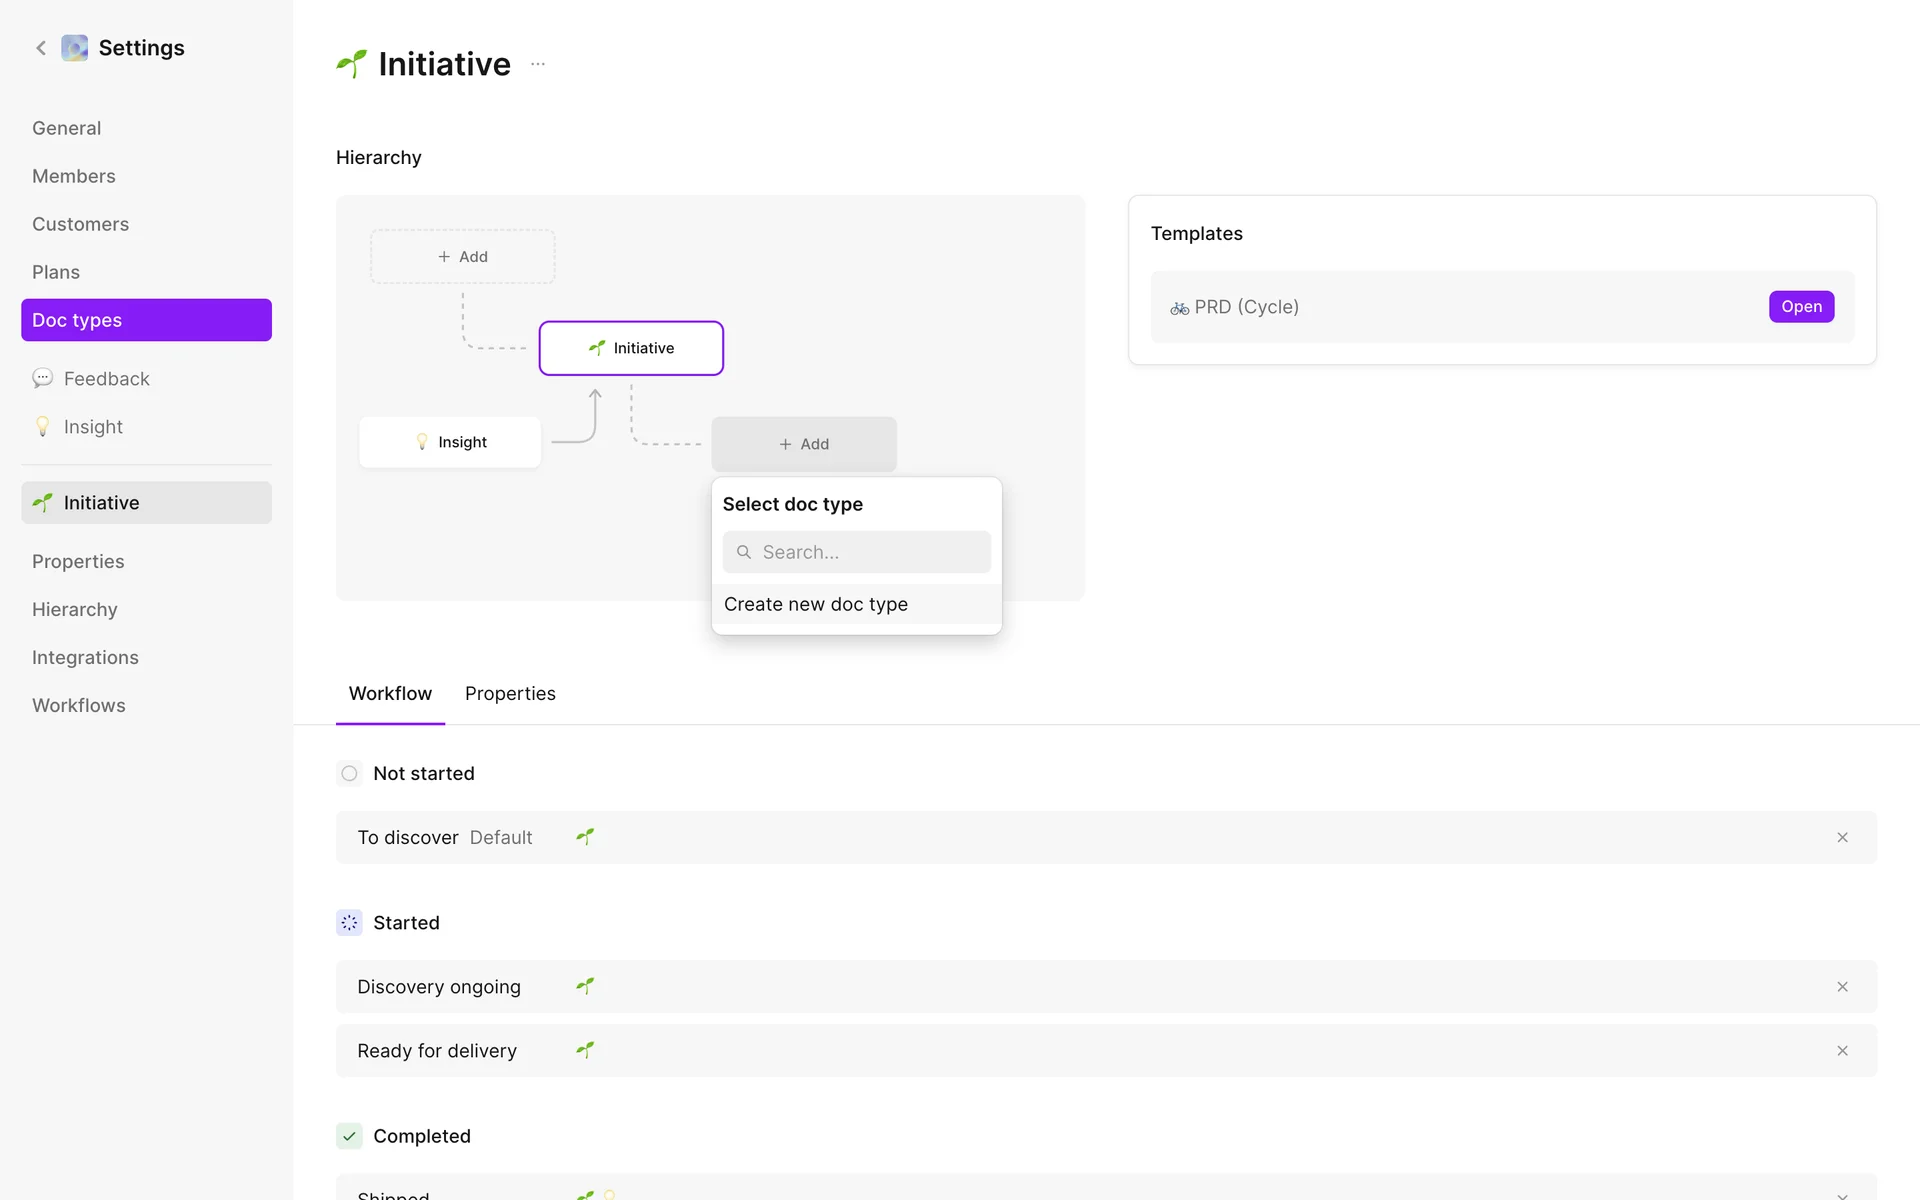Remove the Discovery ongoing status

pos(1842,987)
